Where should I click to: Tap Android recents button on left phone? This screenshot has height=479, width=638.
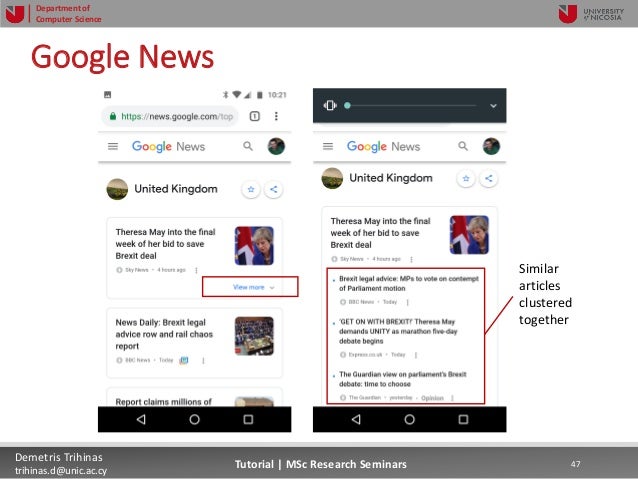248,419
